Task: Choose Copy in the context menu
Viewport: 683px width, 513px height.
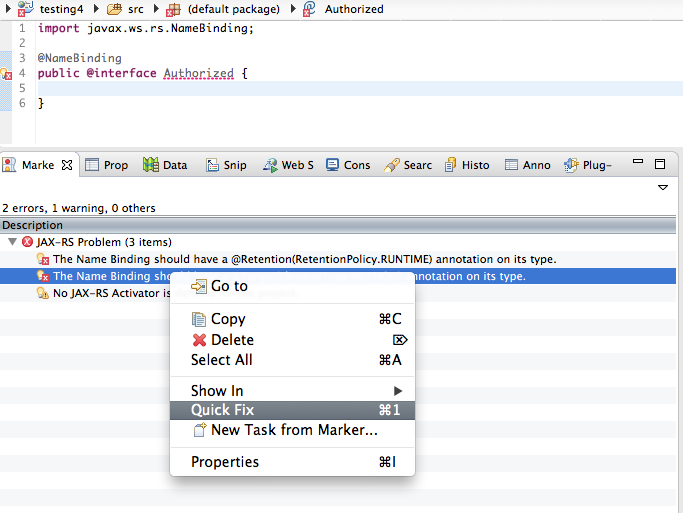Action: 292,319
